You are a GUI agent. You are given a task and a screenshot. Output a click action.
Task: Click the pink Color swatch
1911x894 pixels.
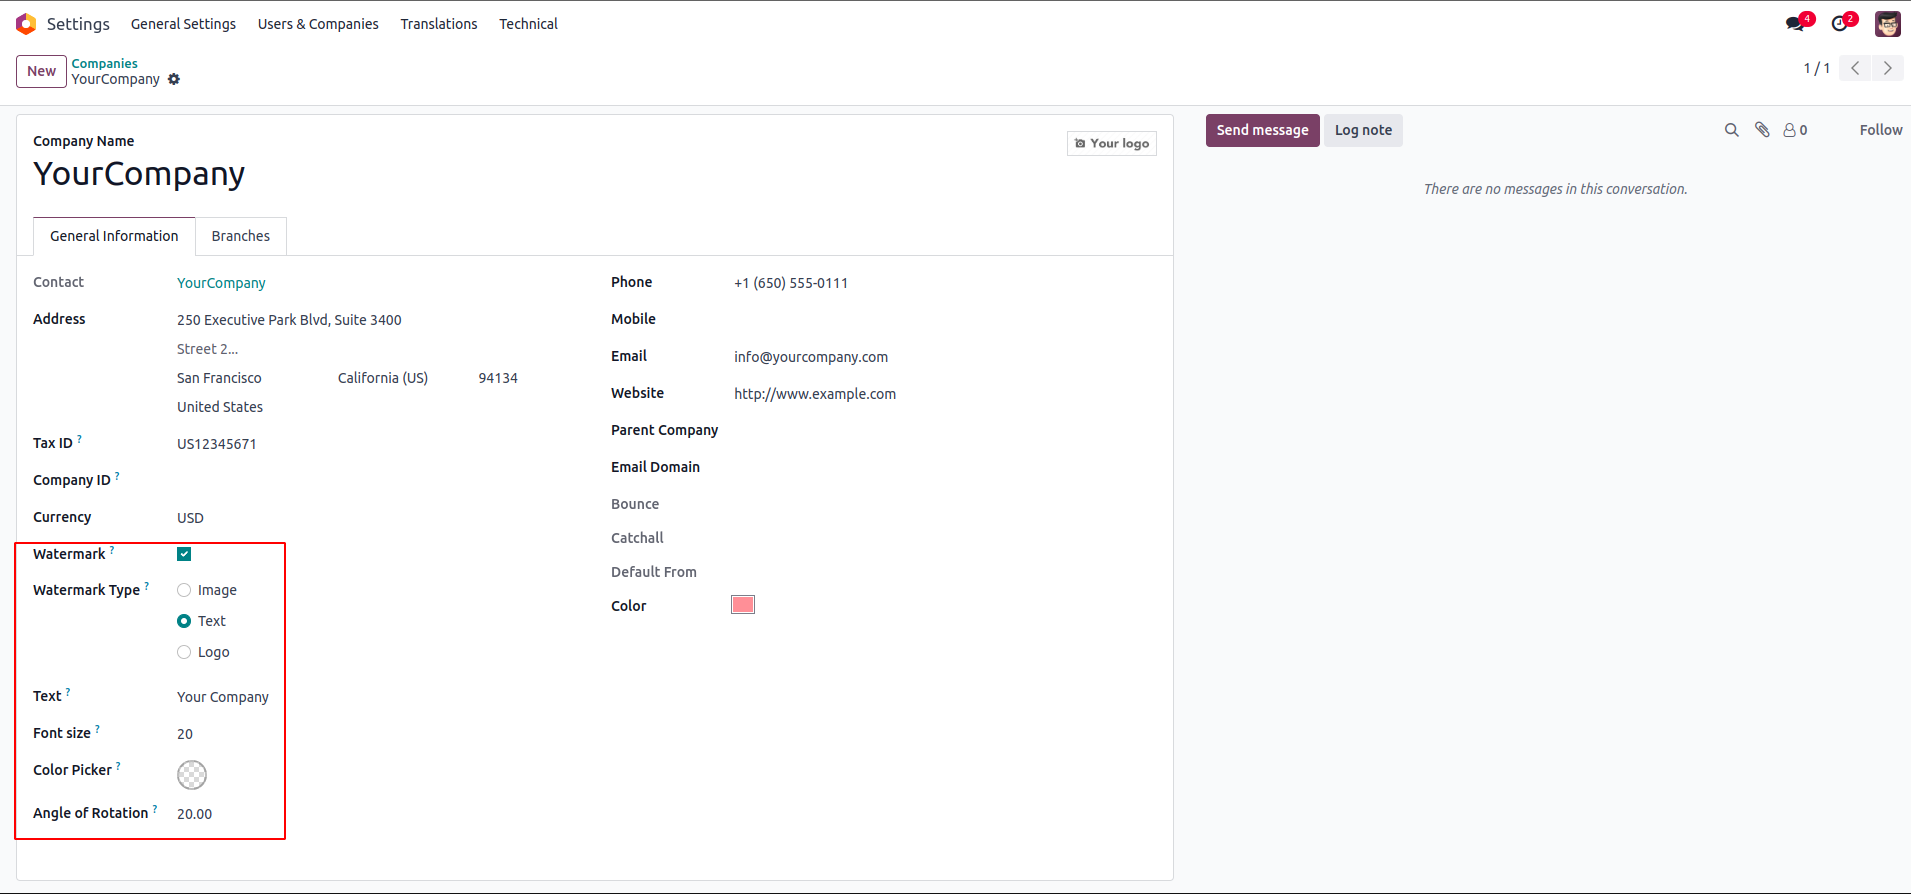pos(743,604)
